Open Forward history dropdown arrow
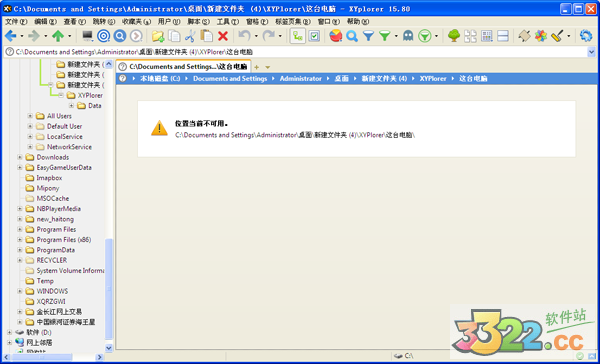 tap(46, 36)
